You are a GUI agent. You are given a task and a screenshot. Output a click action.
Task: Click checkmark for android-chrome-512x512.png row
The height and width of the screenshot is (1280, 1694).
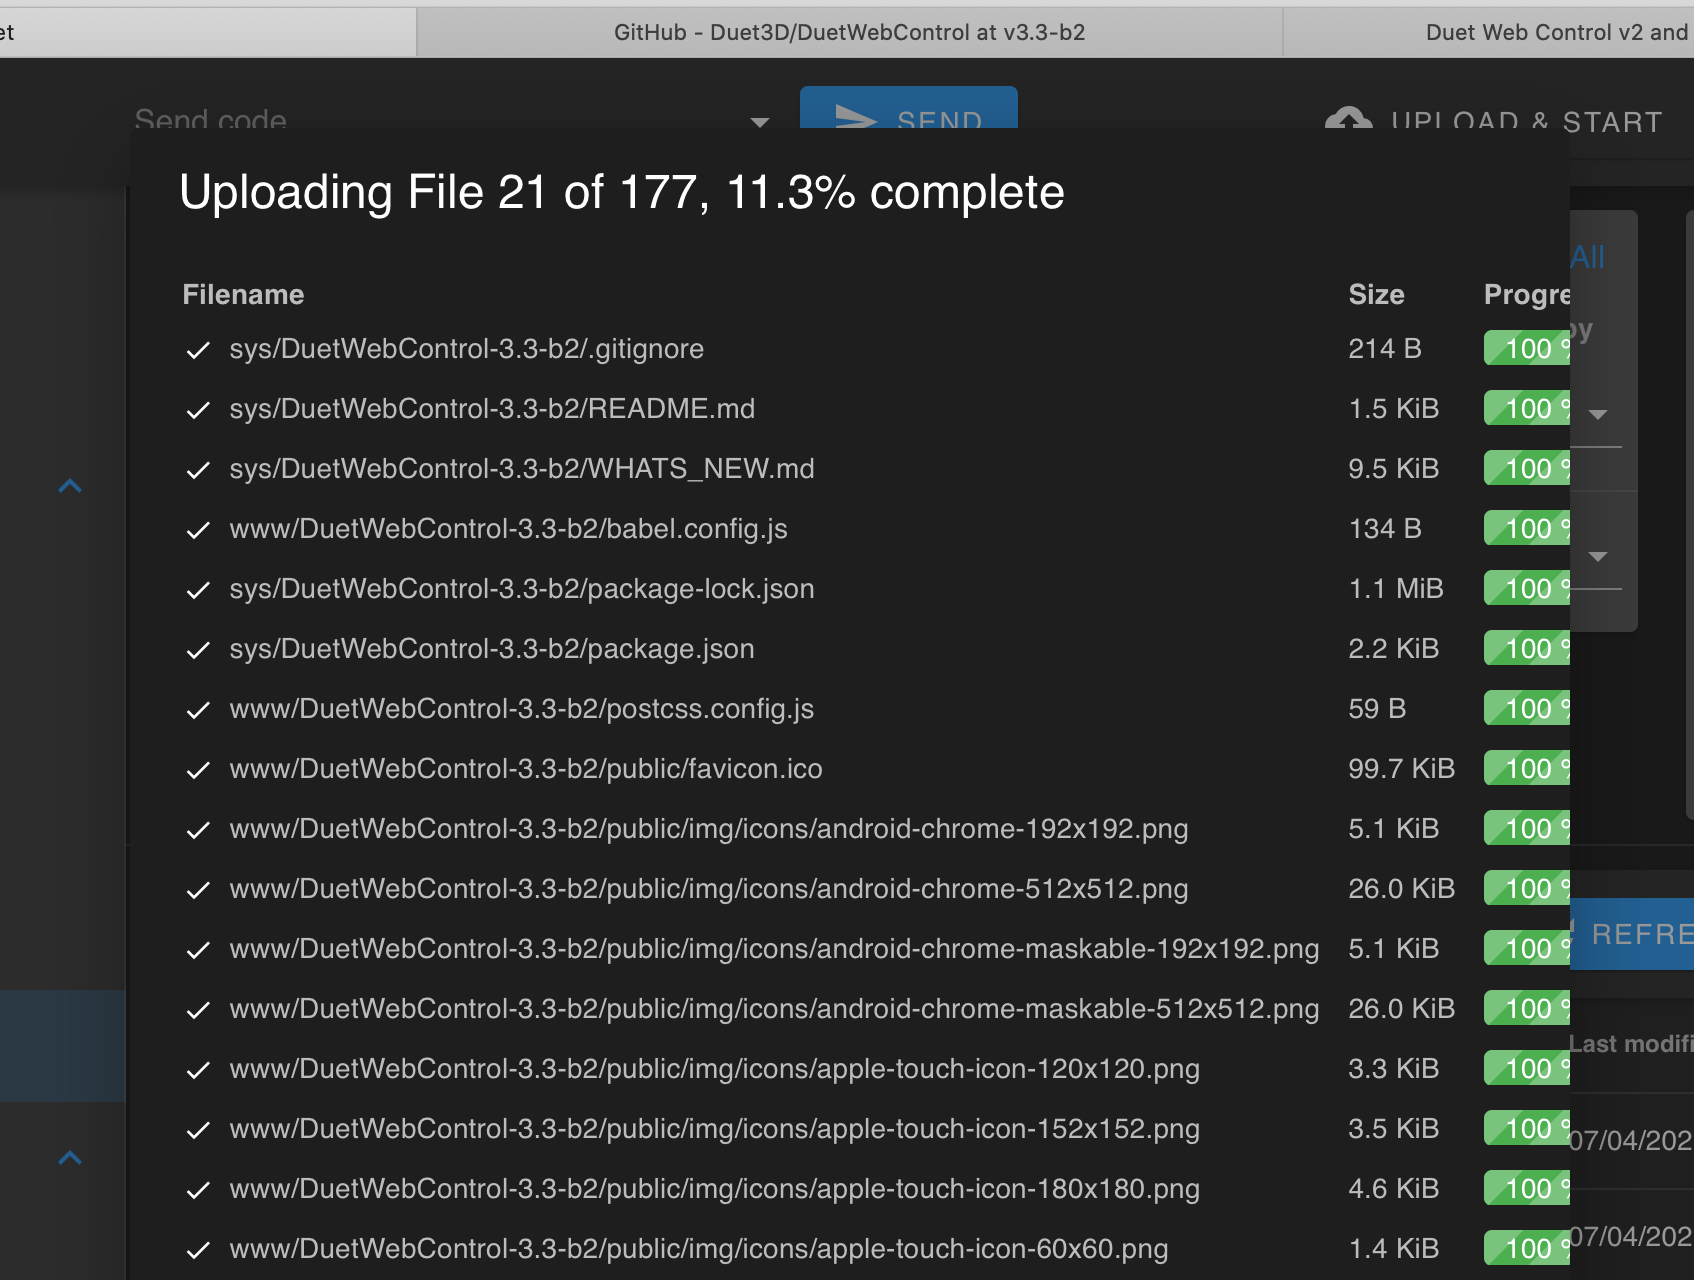click(x=198, y=890)
